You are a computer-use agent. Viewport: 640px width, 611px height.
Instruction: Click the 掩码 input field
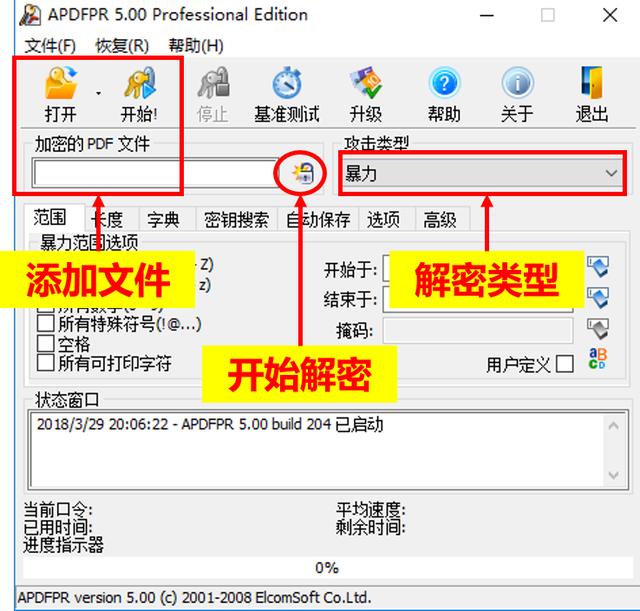coord(478,331)
